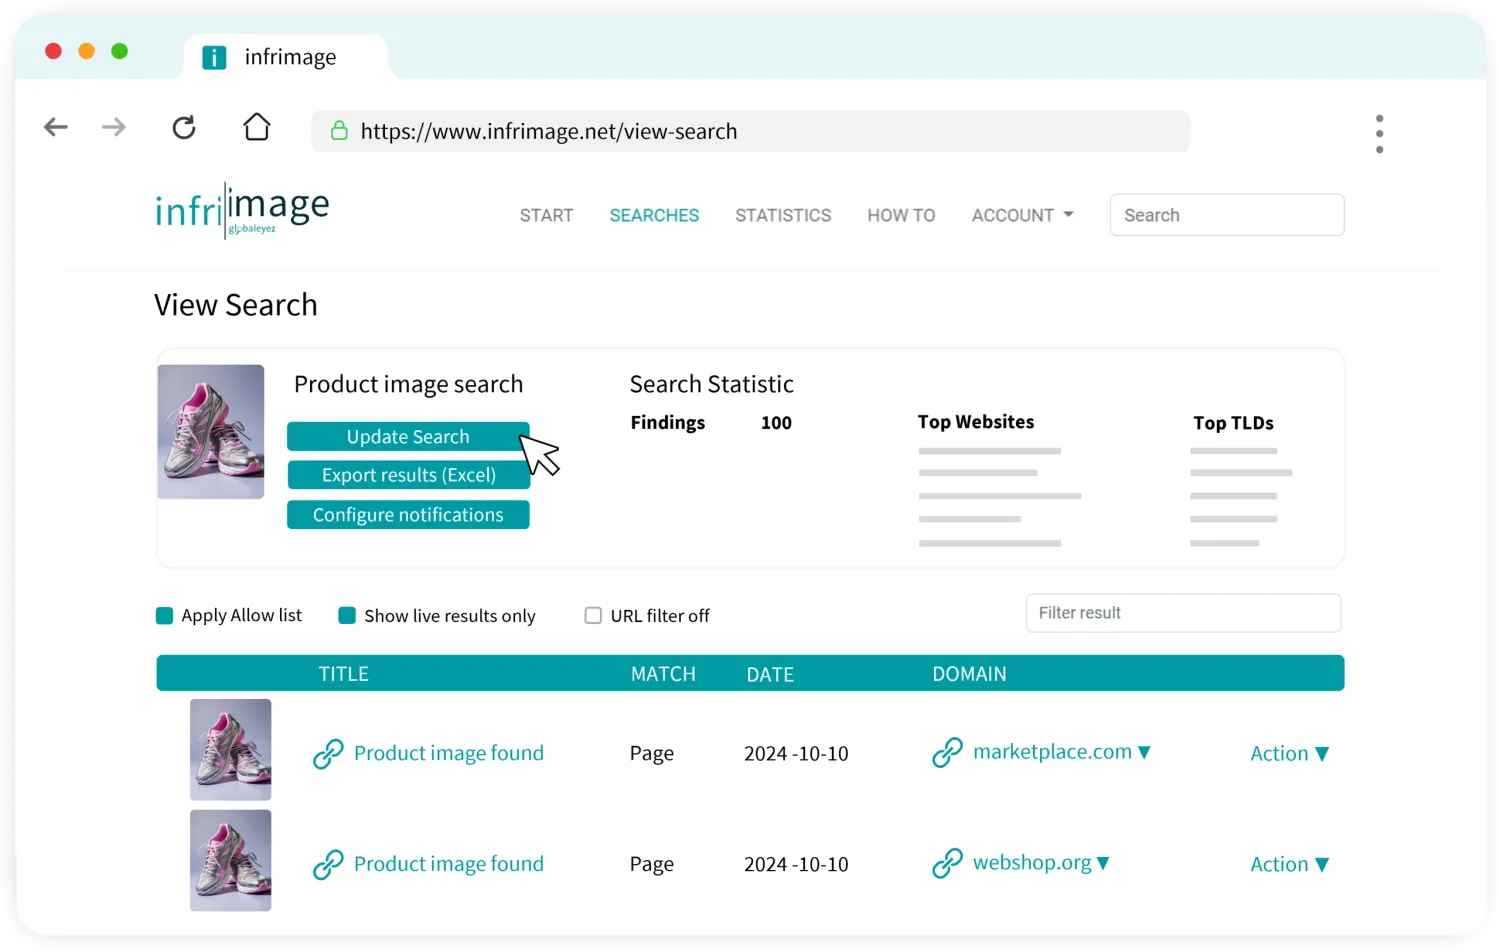This screenshot has height=952, width=1500.
Task: Open the STATISTICS navigation item
Action: (x=783, y=215)
